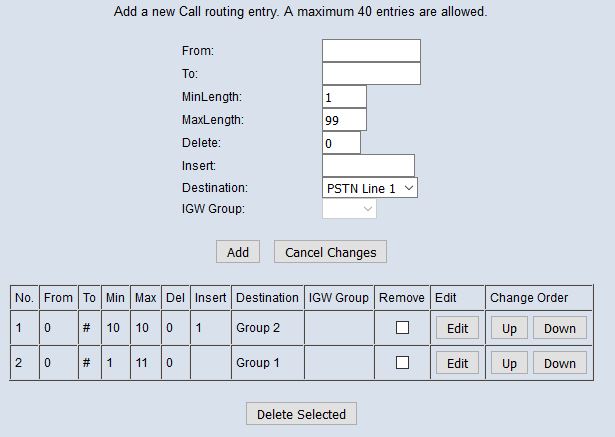Move entry 1 Up in order
The height and width of the screenshot is (437, 615).
(509, 328)
